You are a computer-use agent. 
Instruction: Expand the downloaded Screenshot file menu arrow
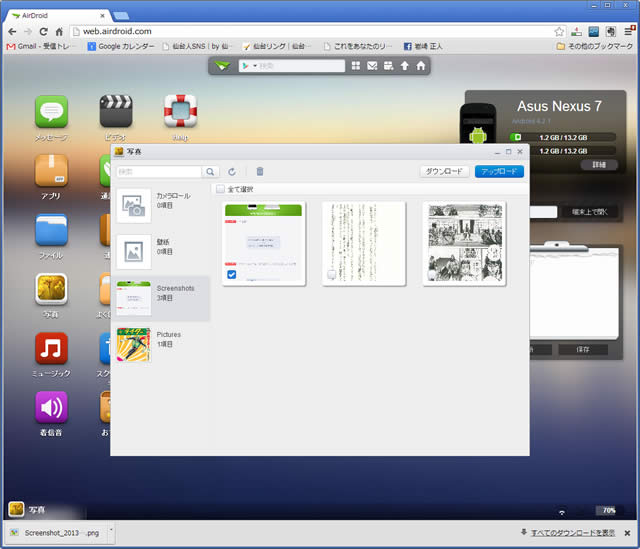(111, 531)
